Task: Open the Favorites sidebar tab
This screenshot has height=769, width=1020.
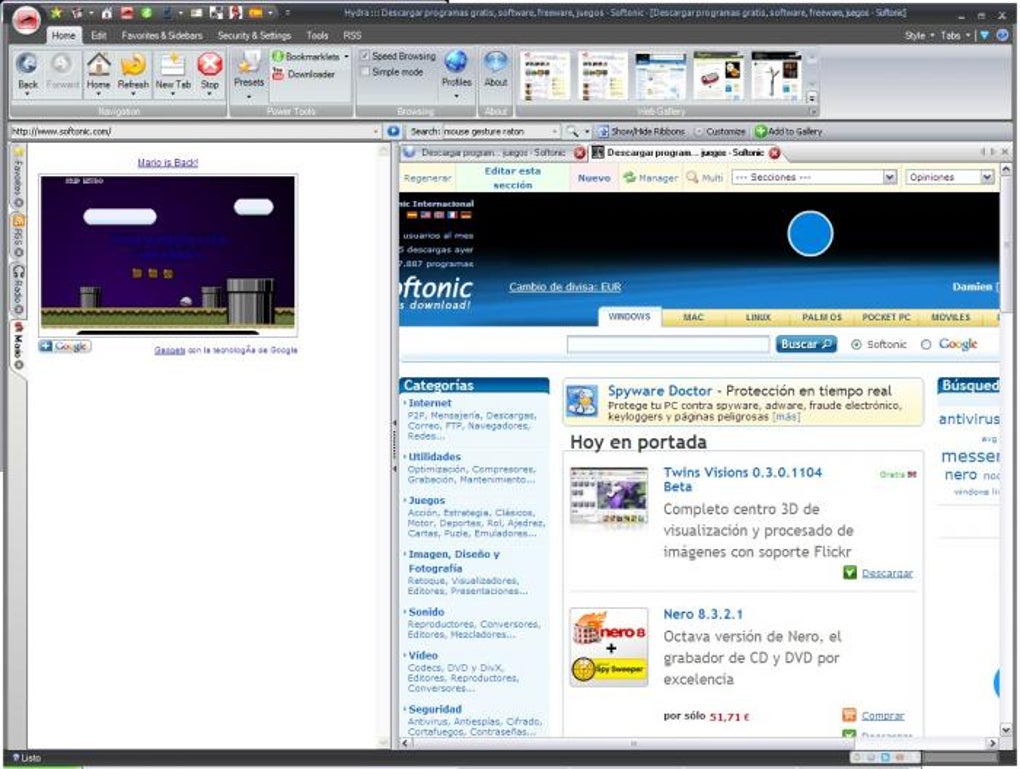Action: (x=18, y=178)
